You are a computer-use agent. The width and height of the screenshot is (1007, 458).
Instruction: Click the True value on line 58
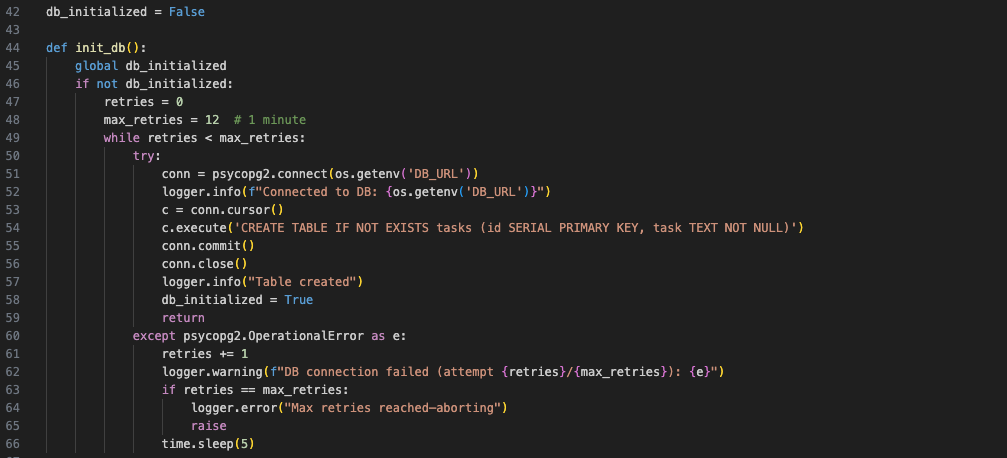pyautogui.click(x=299, y=299)
